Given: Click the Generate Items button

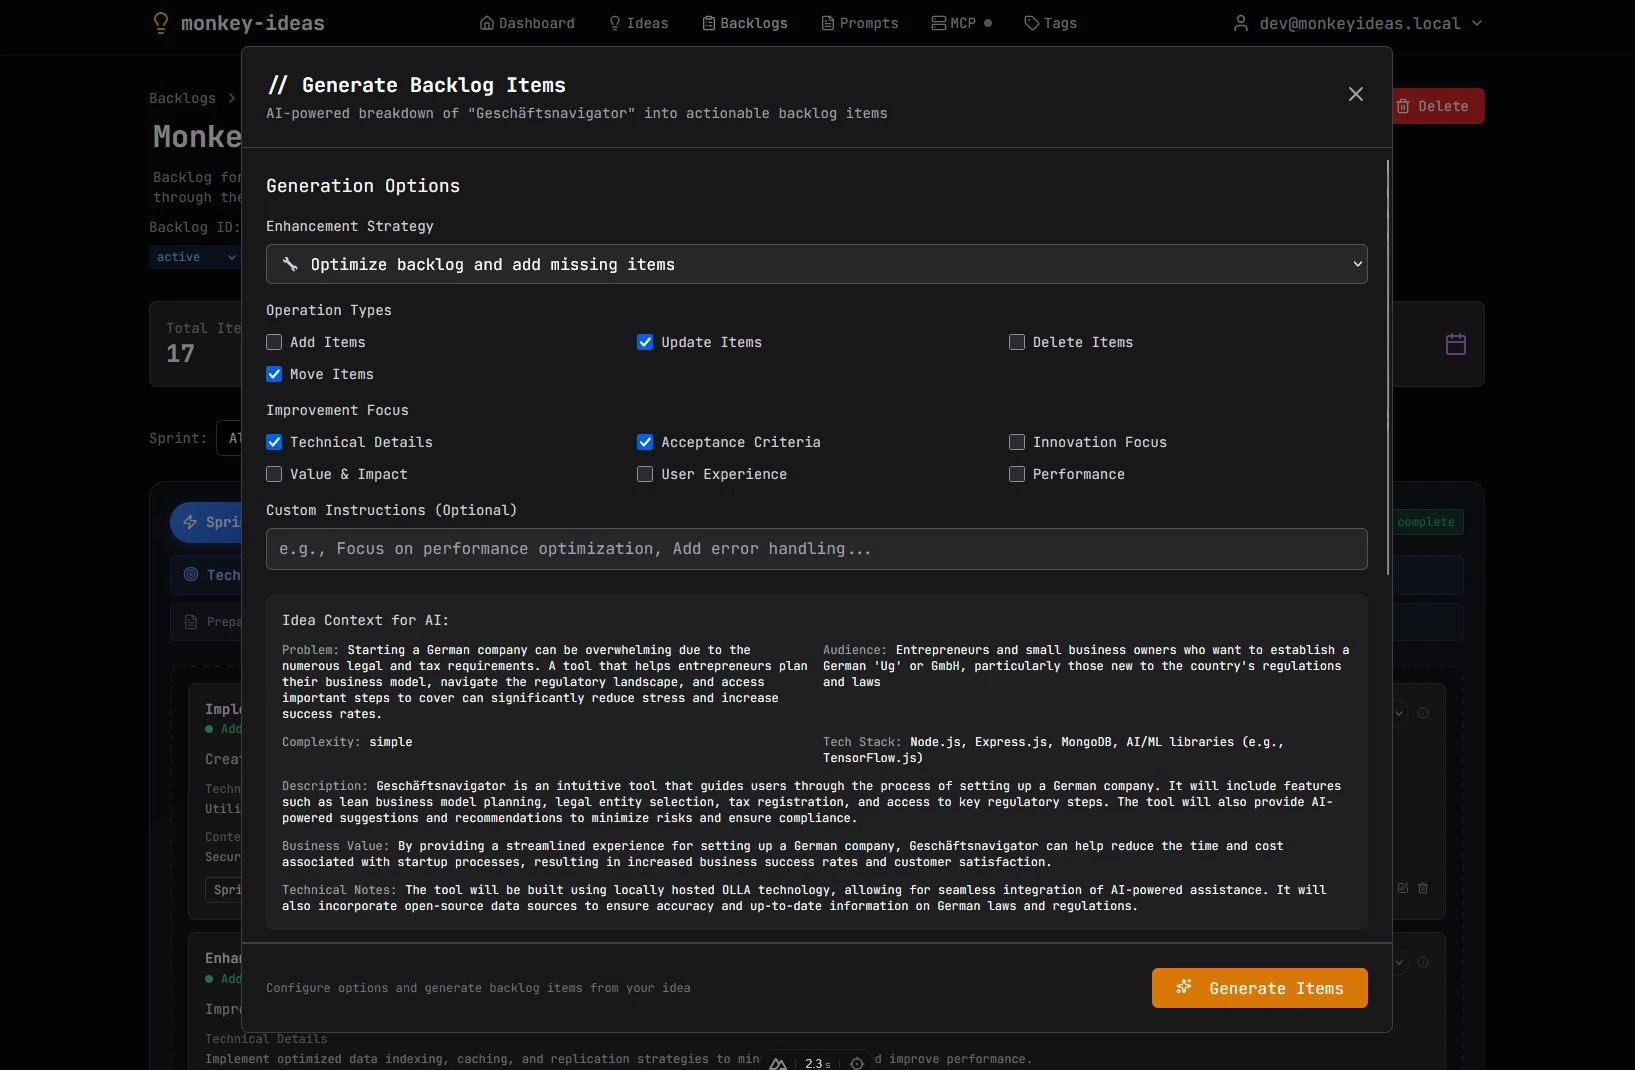Looking at the screenshot, I should coord(1259,988).
